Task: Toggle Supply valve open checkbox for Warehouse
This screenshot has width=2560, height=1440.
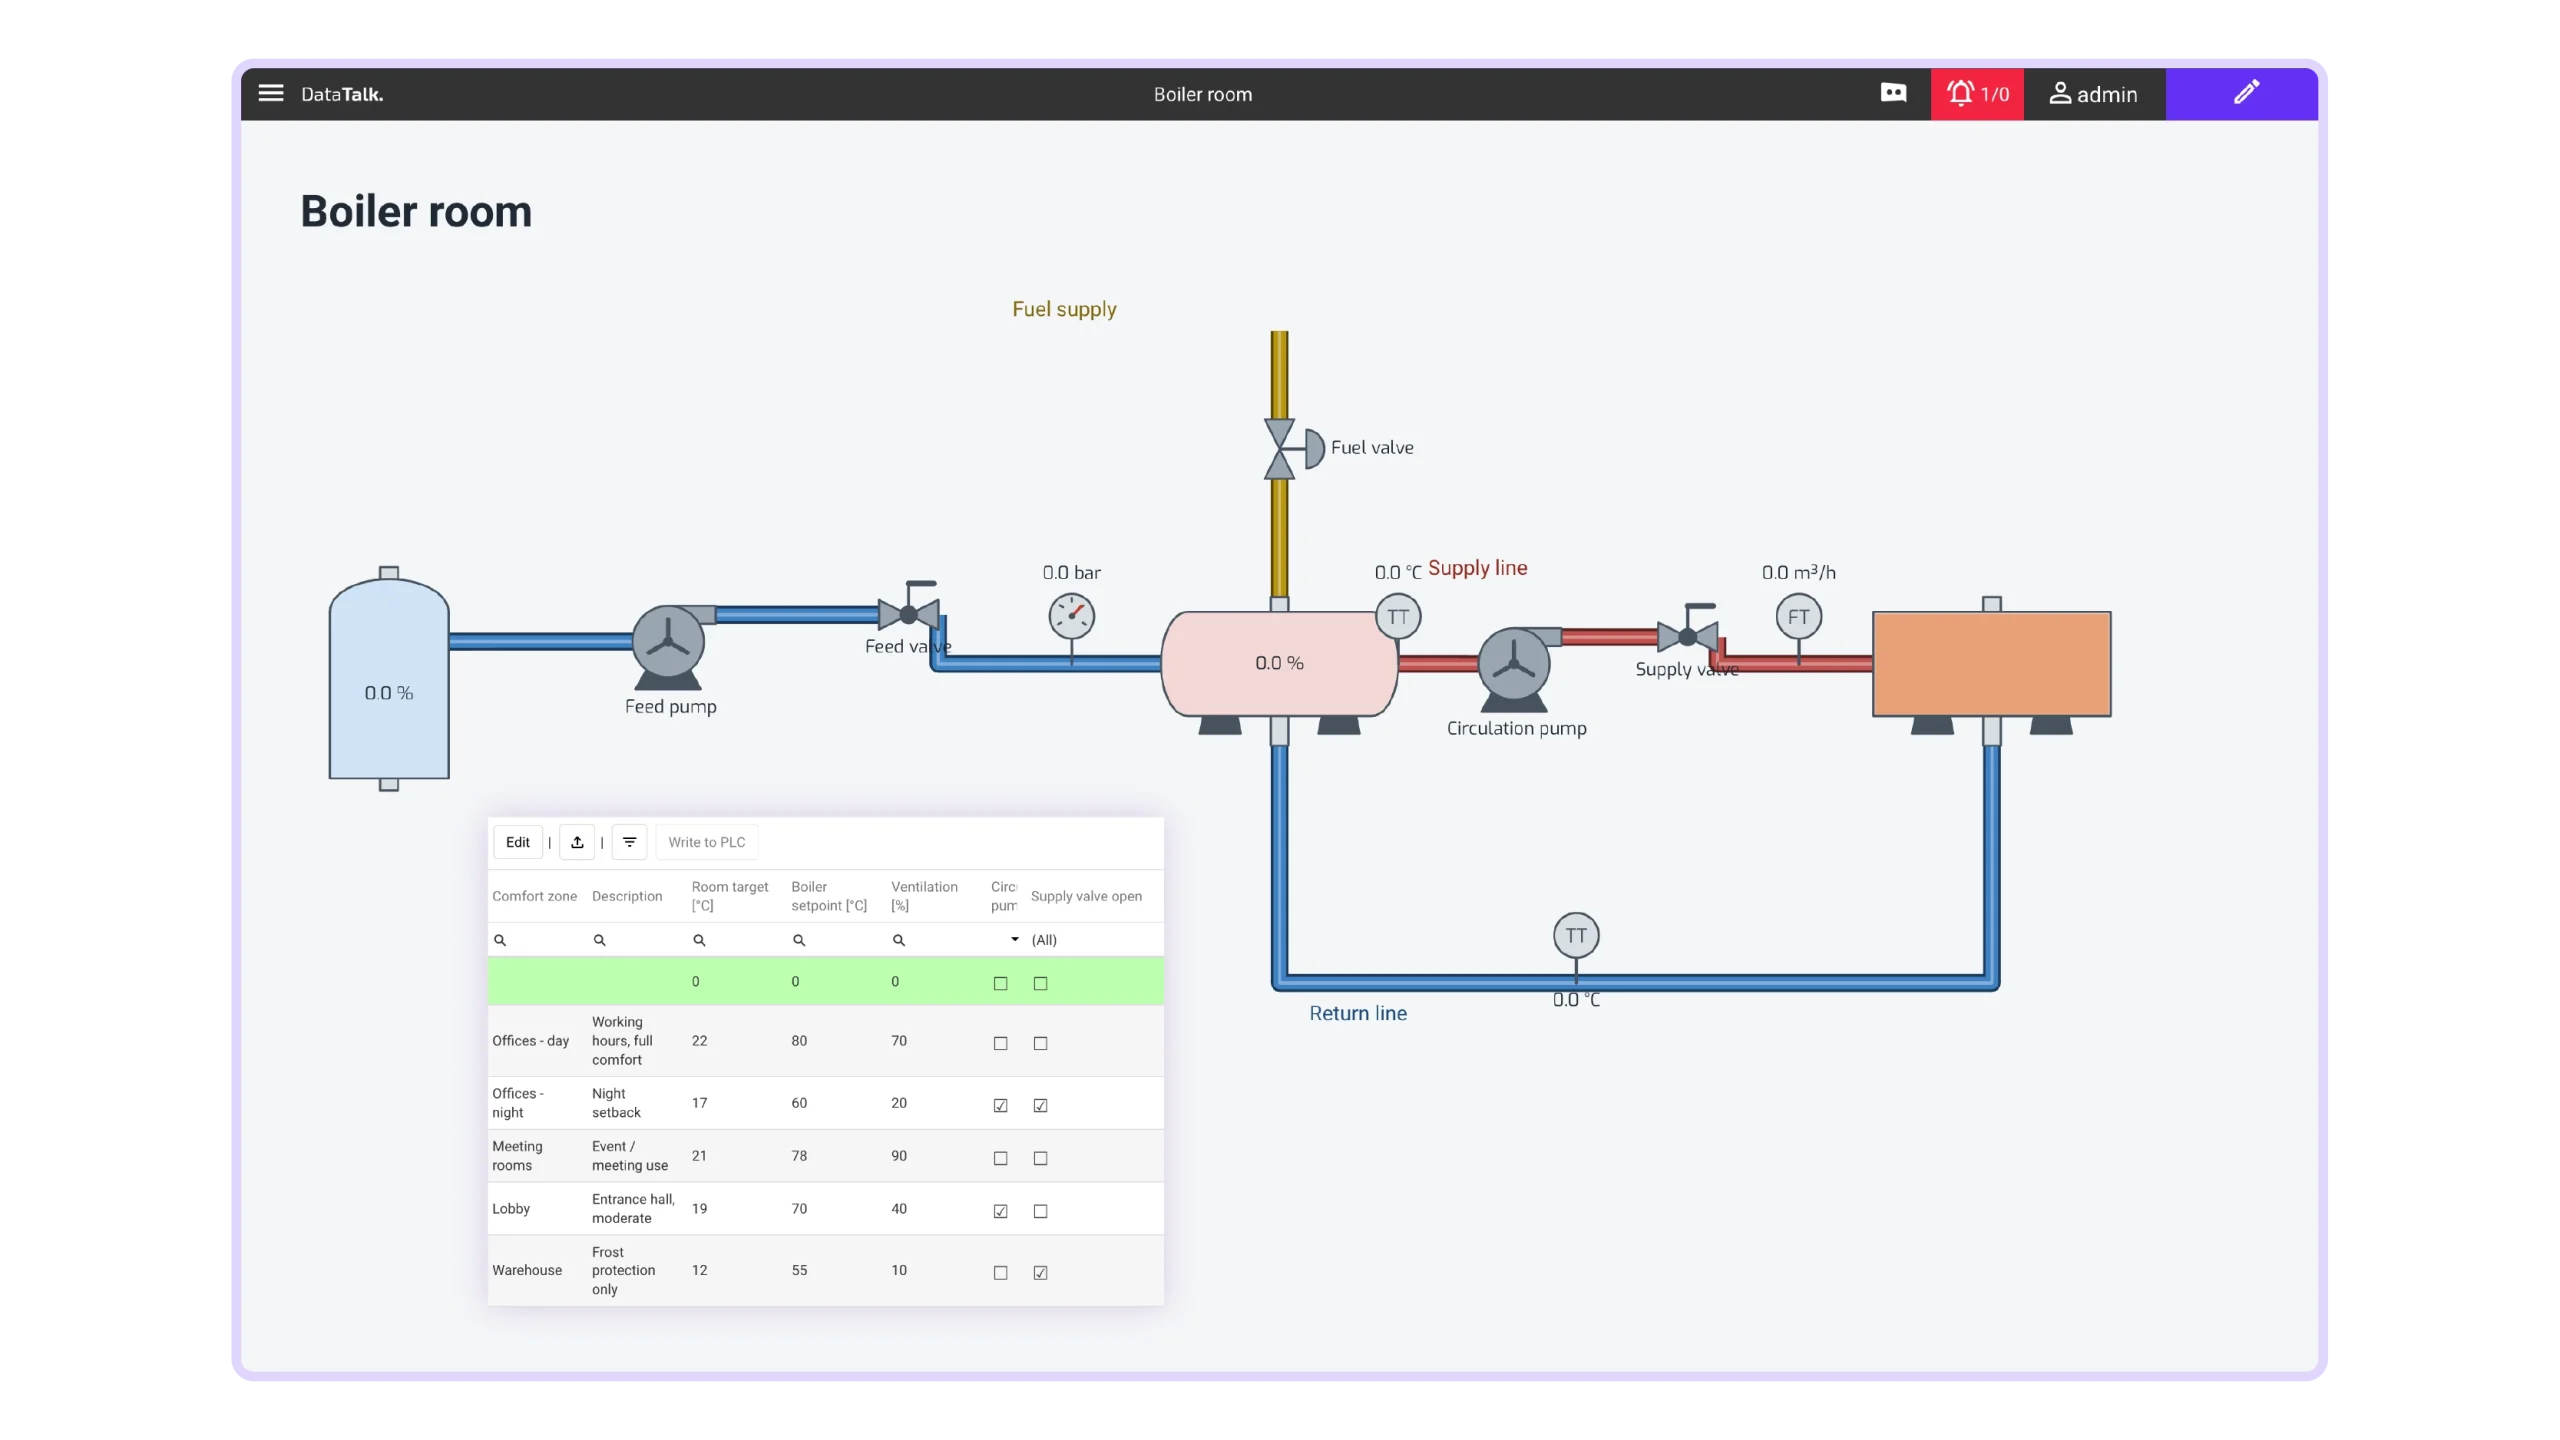Action: [1040, 1273]
